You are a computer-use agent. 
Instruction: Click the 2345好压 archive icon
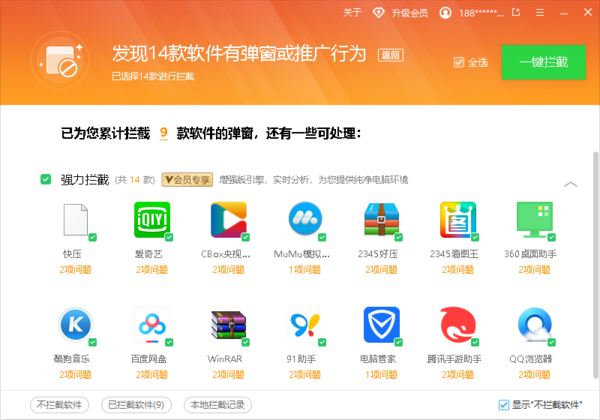(382, 220)
